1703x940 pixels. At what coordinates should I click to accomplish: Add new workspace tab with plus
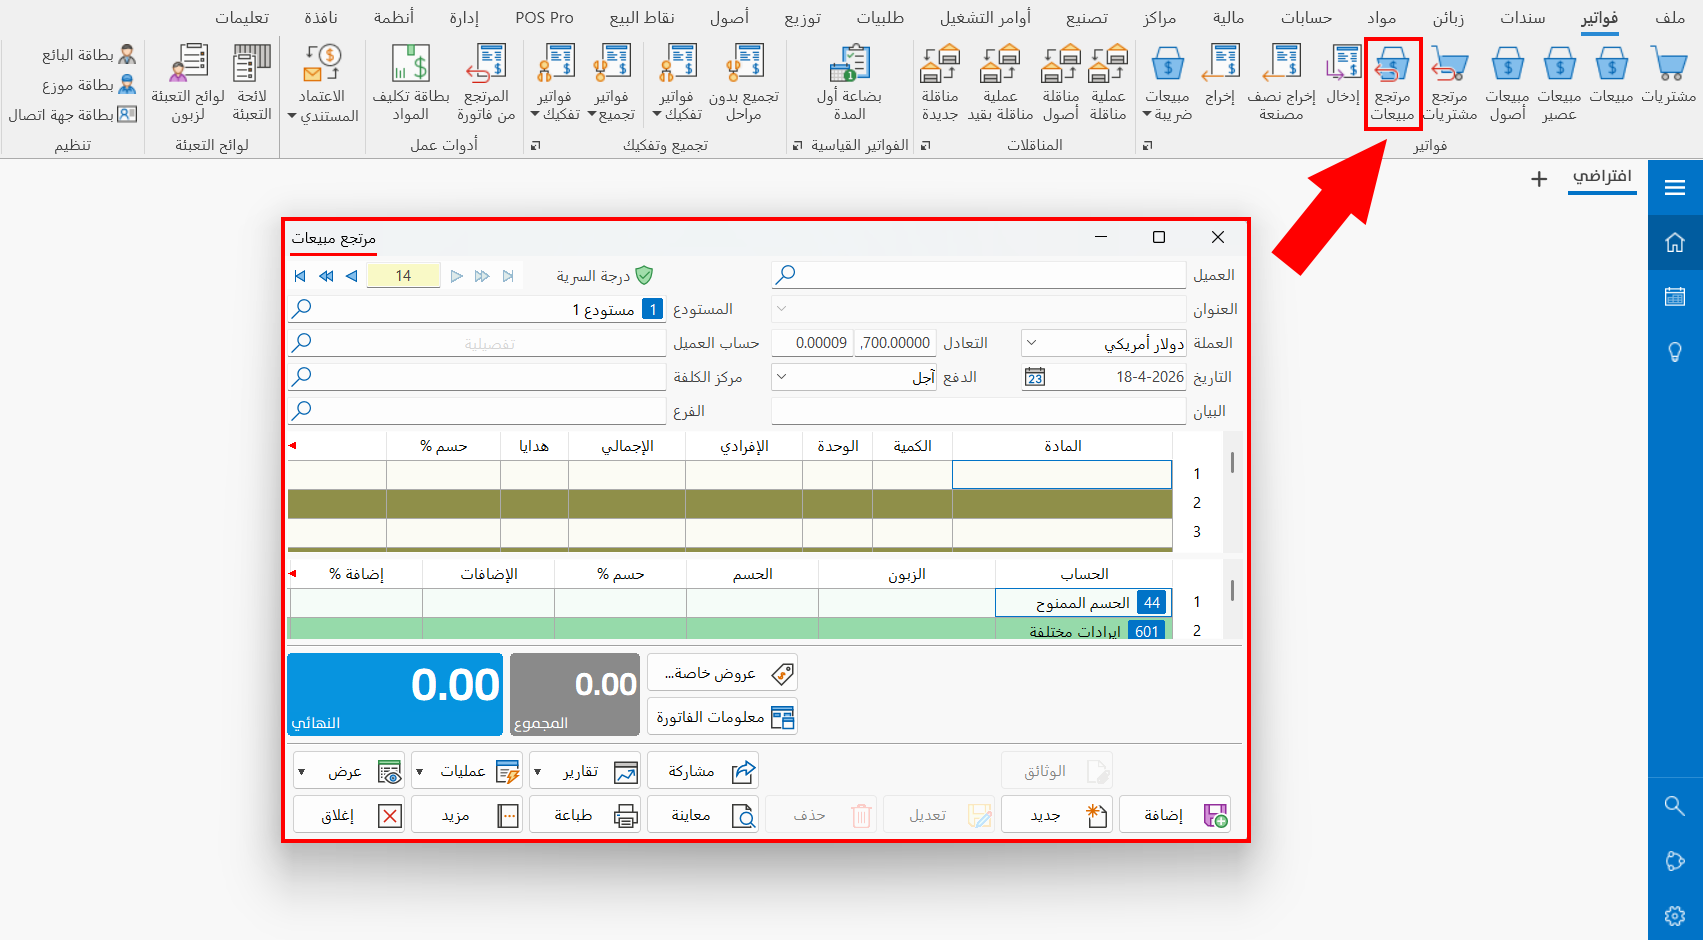point(1539,179)
